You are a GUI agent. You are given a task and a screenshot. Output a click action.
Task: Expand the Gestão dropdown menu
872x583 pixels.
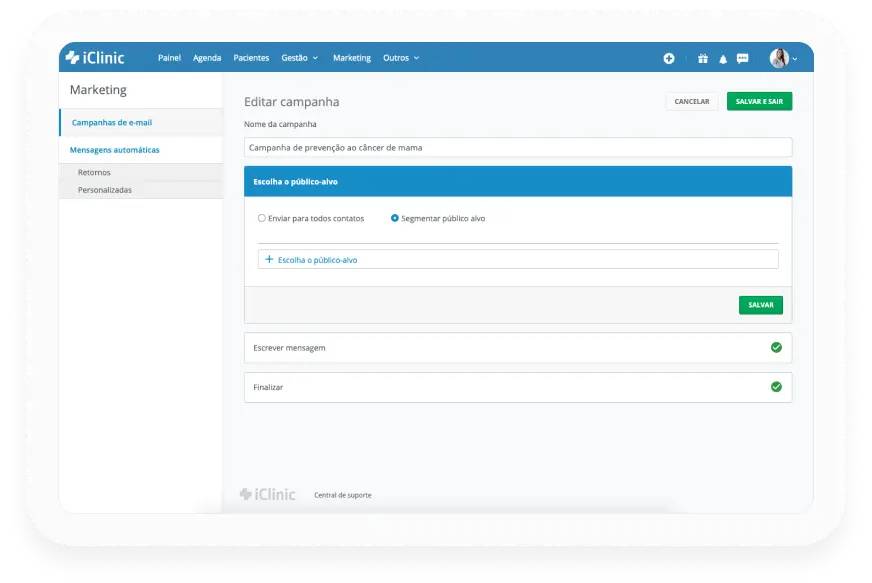click(x=299, y=58)
